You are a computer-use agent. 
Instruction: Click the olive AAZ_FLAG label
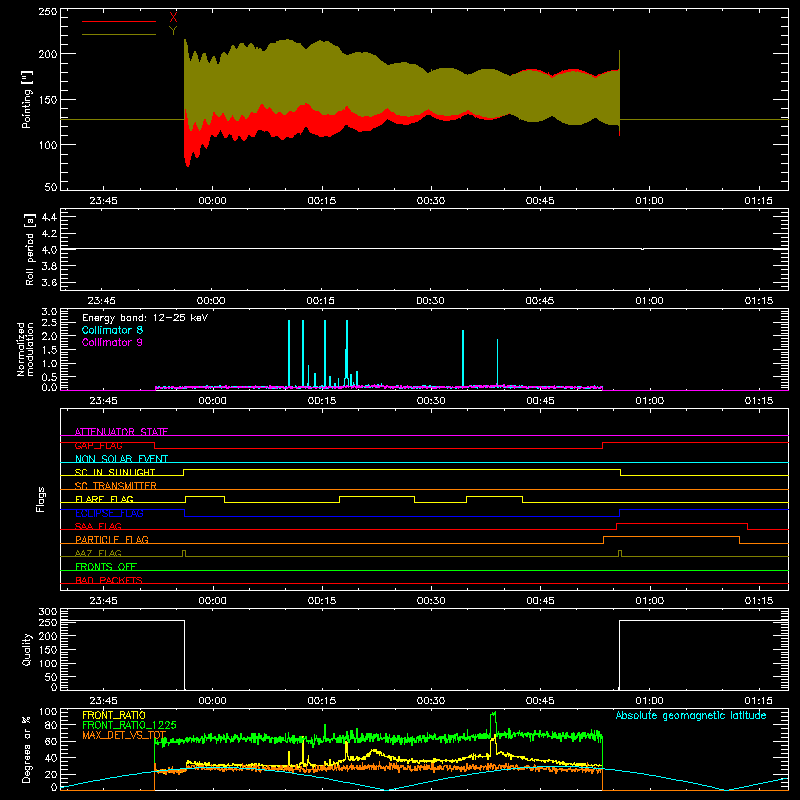(98, 553)
